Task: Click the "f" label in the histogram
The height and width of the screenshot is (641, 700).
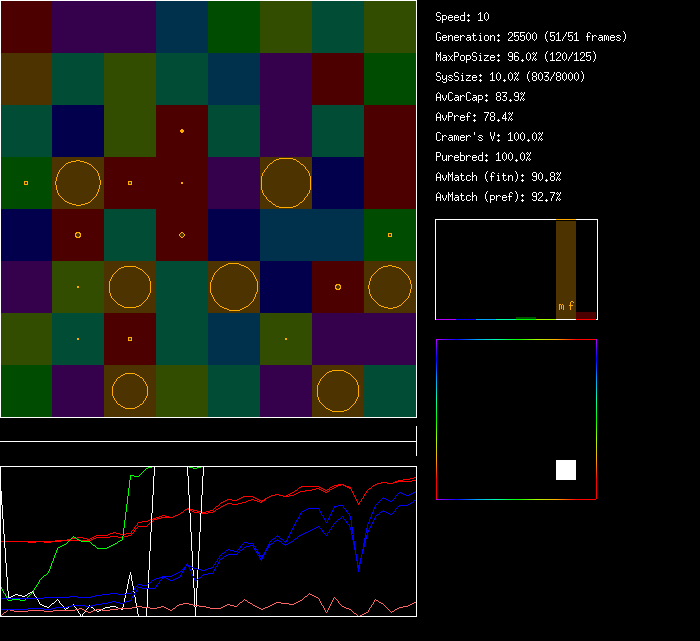Action: (571, 306)
